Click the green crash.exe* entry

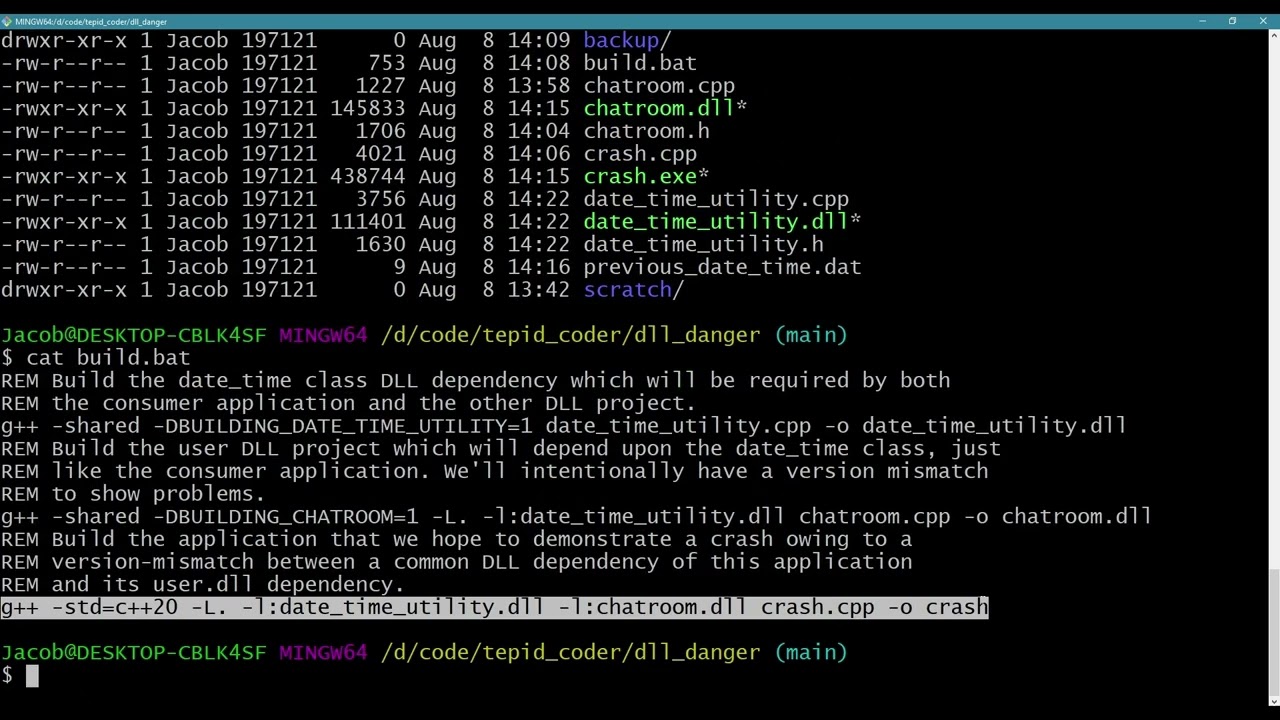click(646, 176)
